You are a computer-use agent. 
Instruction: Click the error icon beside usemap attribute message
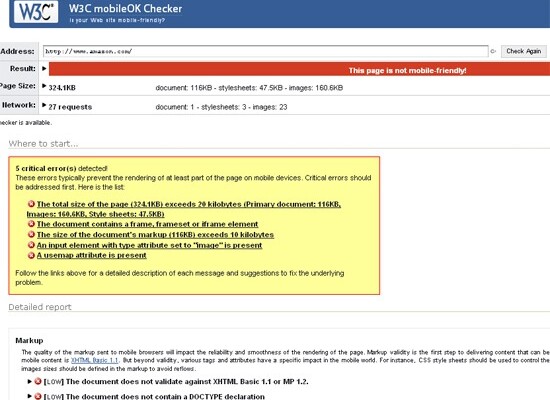pyautogui.click(x=31, y=255)
